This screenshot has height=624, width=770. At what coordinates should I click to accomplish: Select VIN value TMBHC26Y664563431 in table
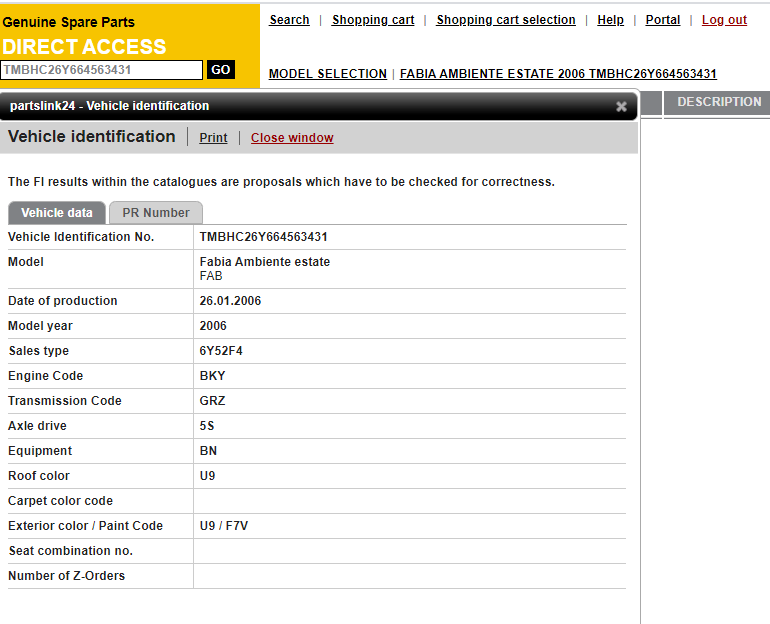pyautogui.click(x=263, y=237)
